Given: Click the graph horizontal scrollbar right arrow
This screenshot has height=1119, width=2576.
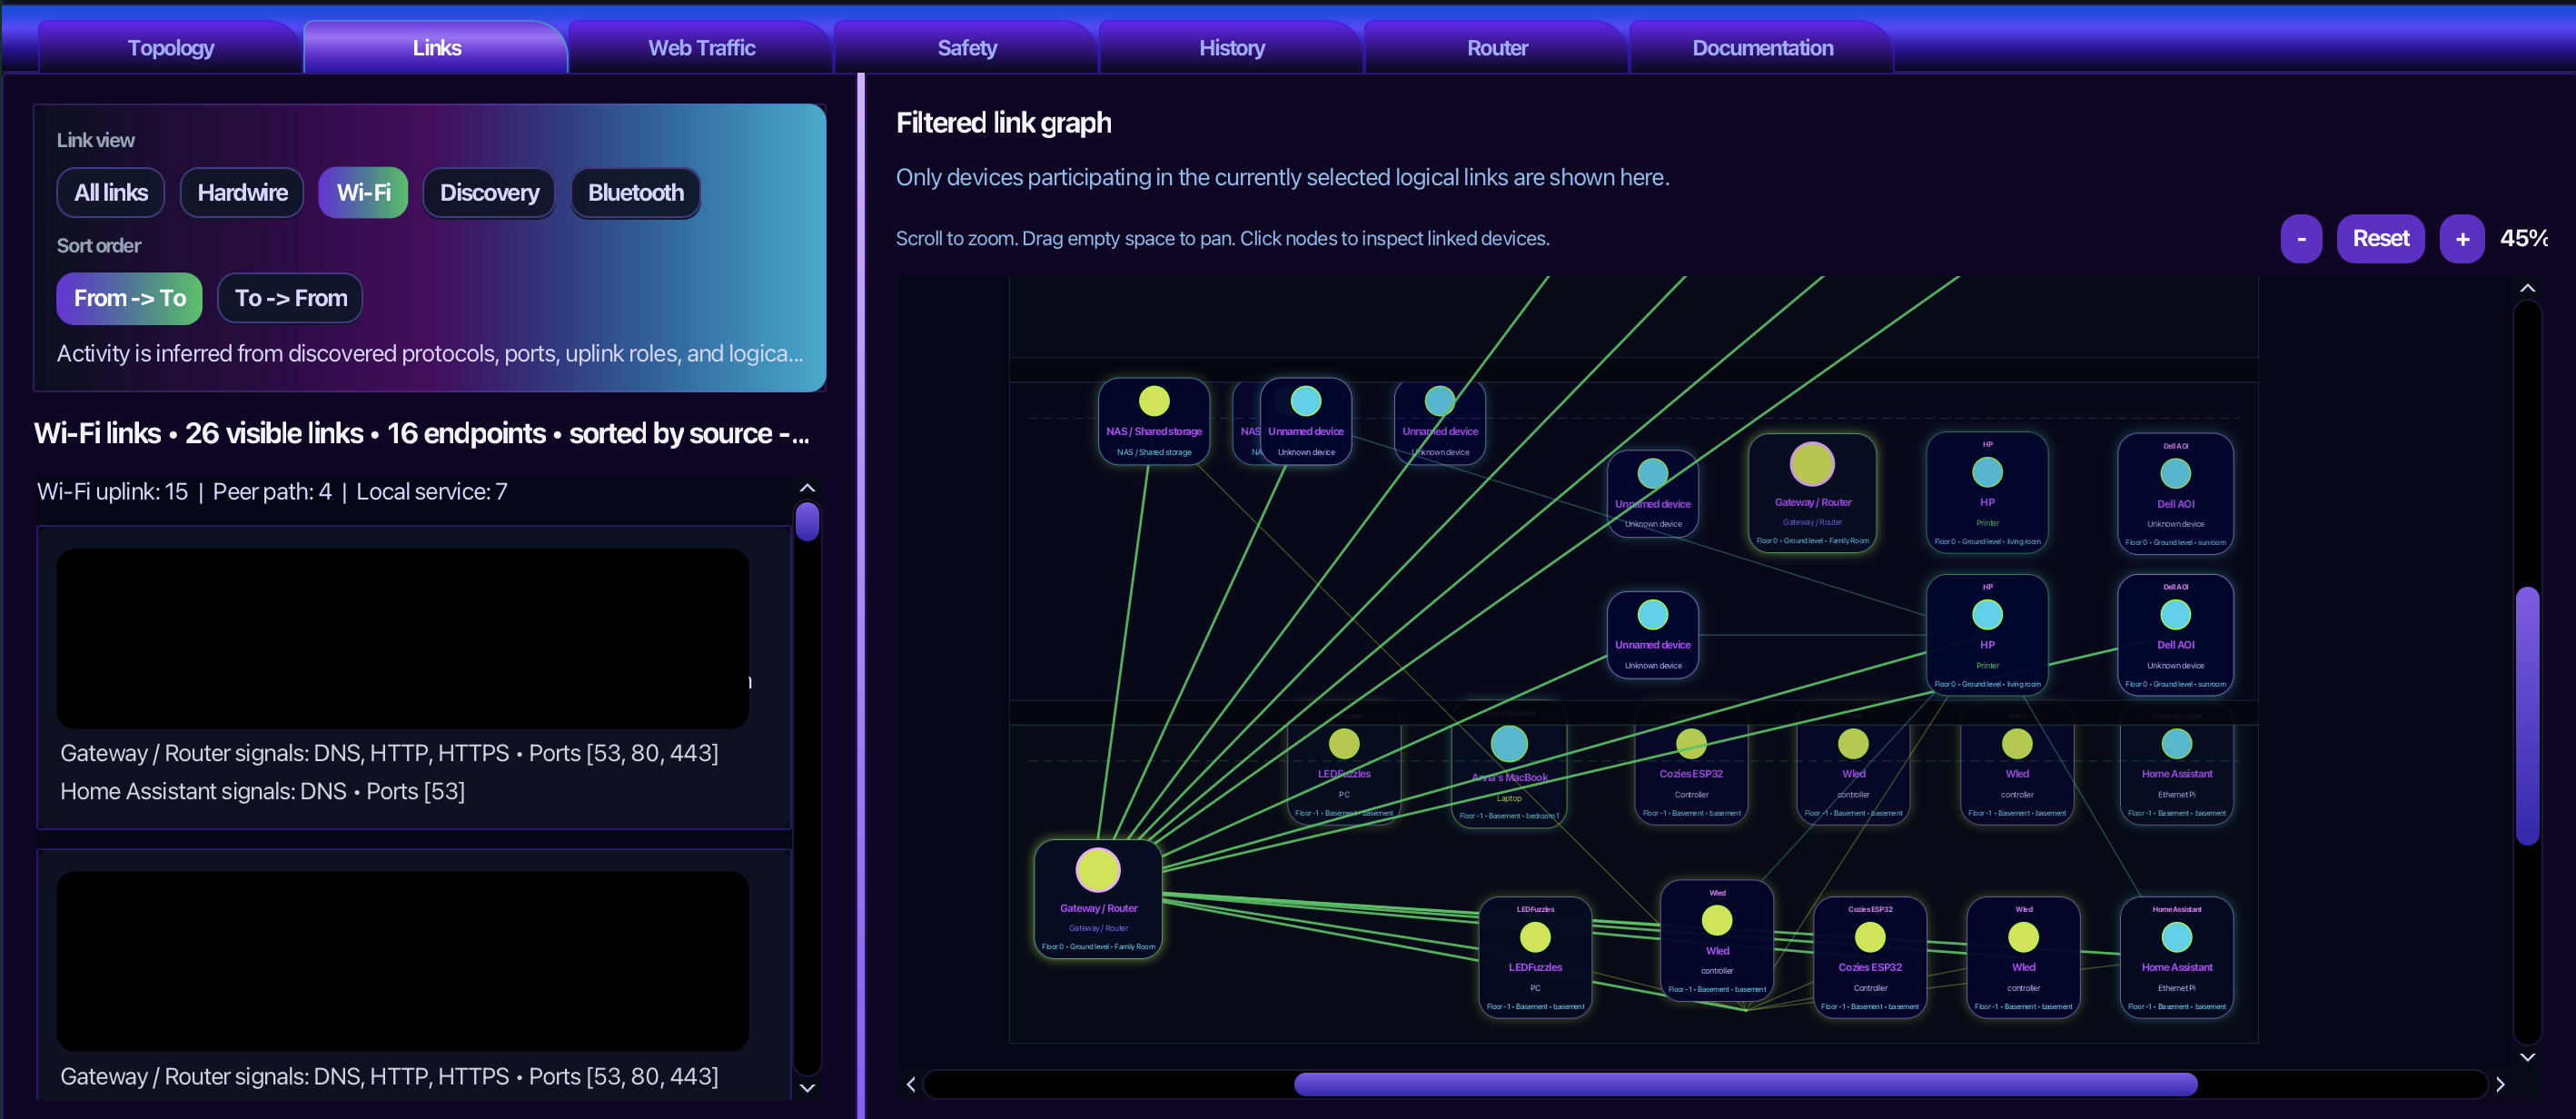Looking at the screenshot, I should click(2501, 1084).
